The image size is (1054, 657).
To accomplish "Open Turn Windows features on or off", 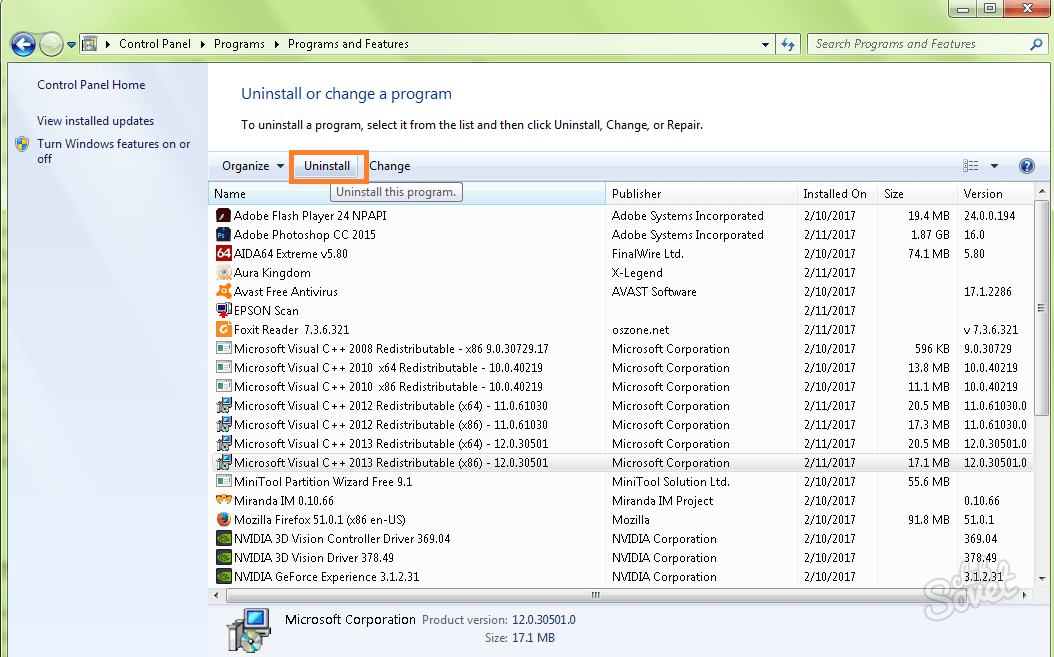I will click(114, 151).
